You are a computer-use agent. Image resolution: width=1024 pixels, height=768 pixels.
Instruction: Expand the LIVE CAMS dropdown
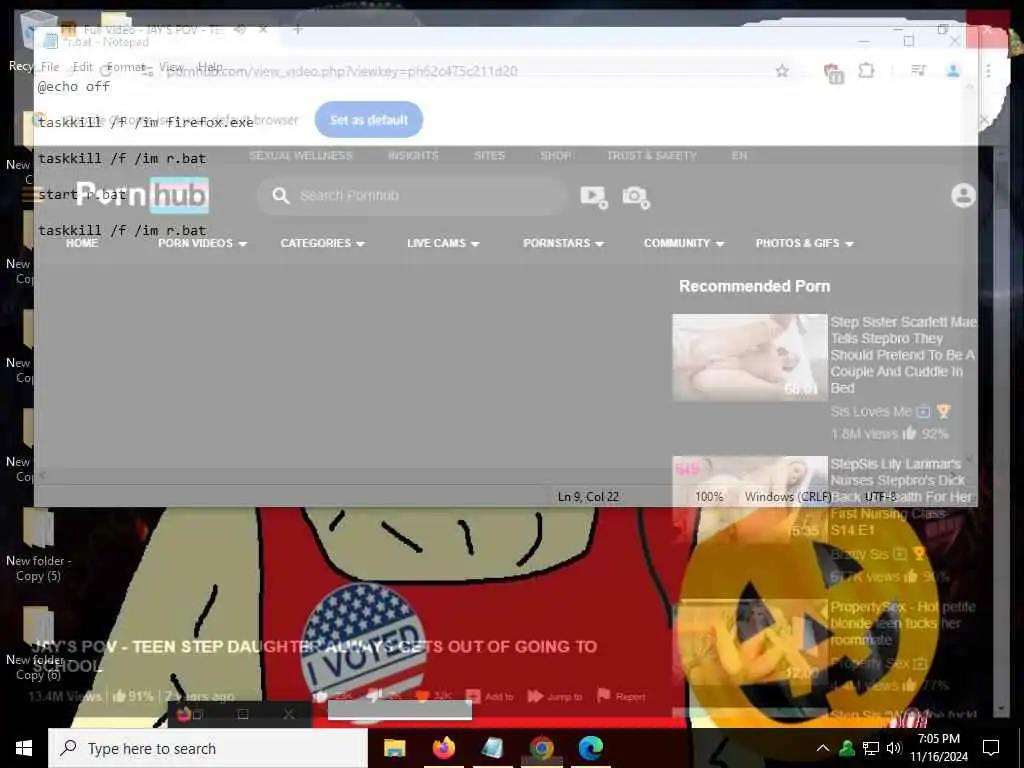[443, 243]
